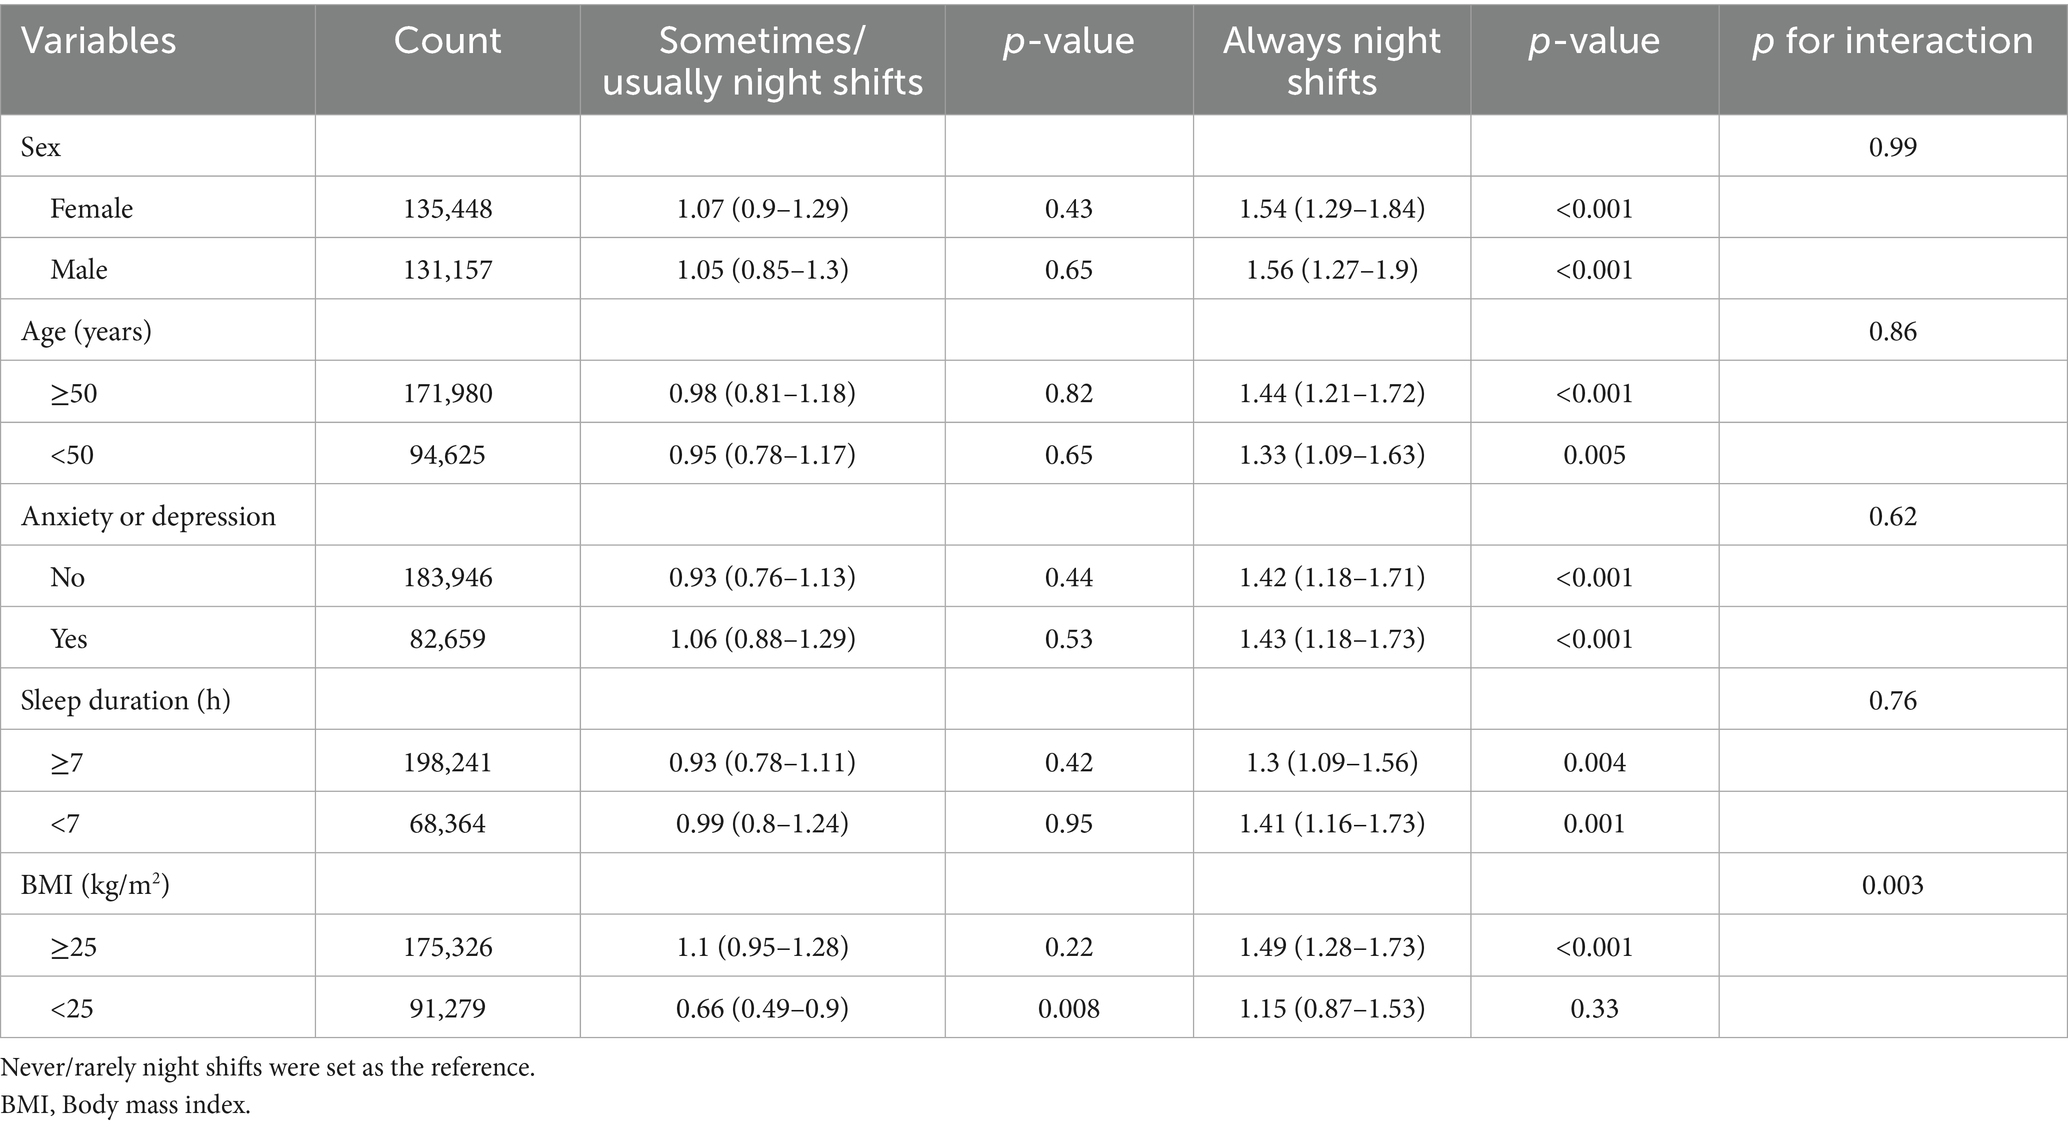The height and width of the screenshot is (1127, 2068).
Task: Click the "BMI (kg/m²)" row label
Action: click(x=95, y=885)
